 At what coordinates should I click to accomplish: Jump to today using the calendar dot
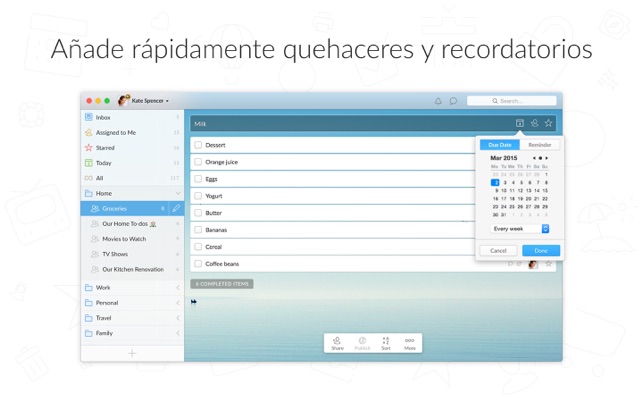pos(540,158)
